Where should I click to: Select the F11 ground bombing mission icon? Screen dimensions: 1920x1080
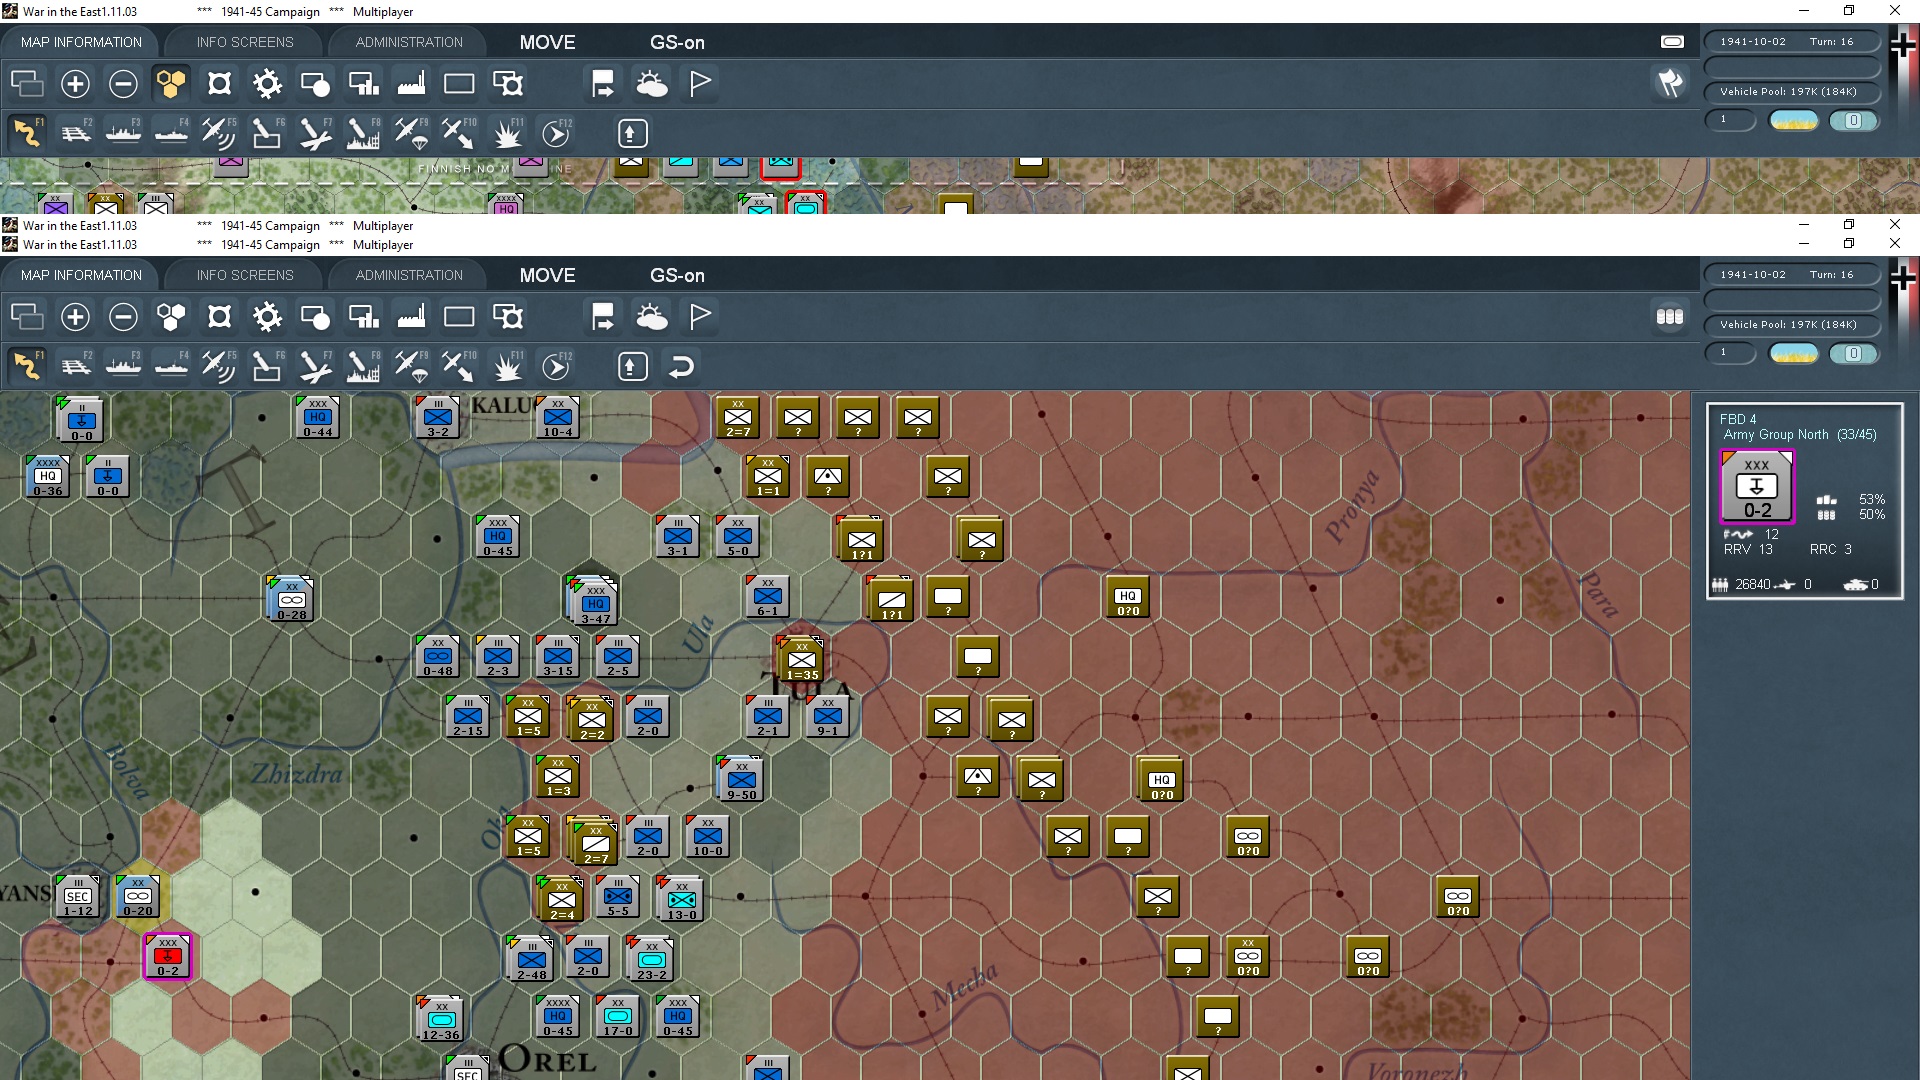508,366
